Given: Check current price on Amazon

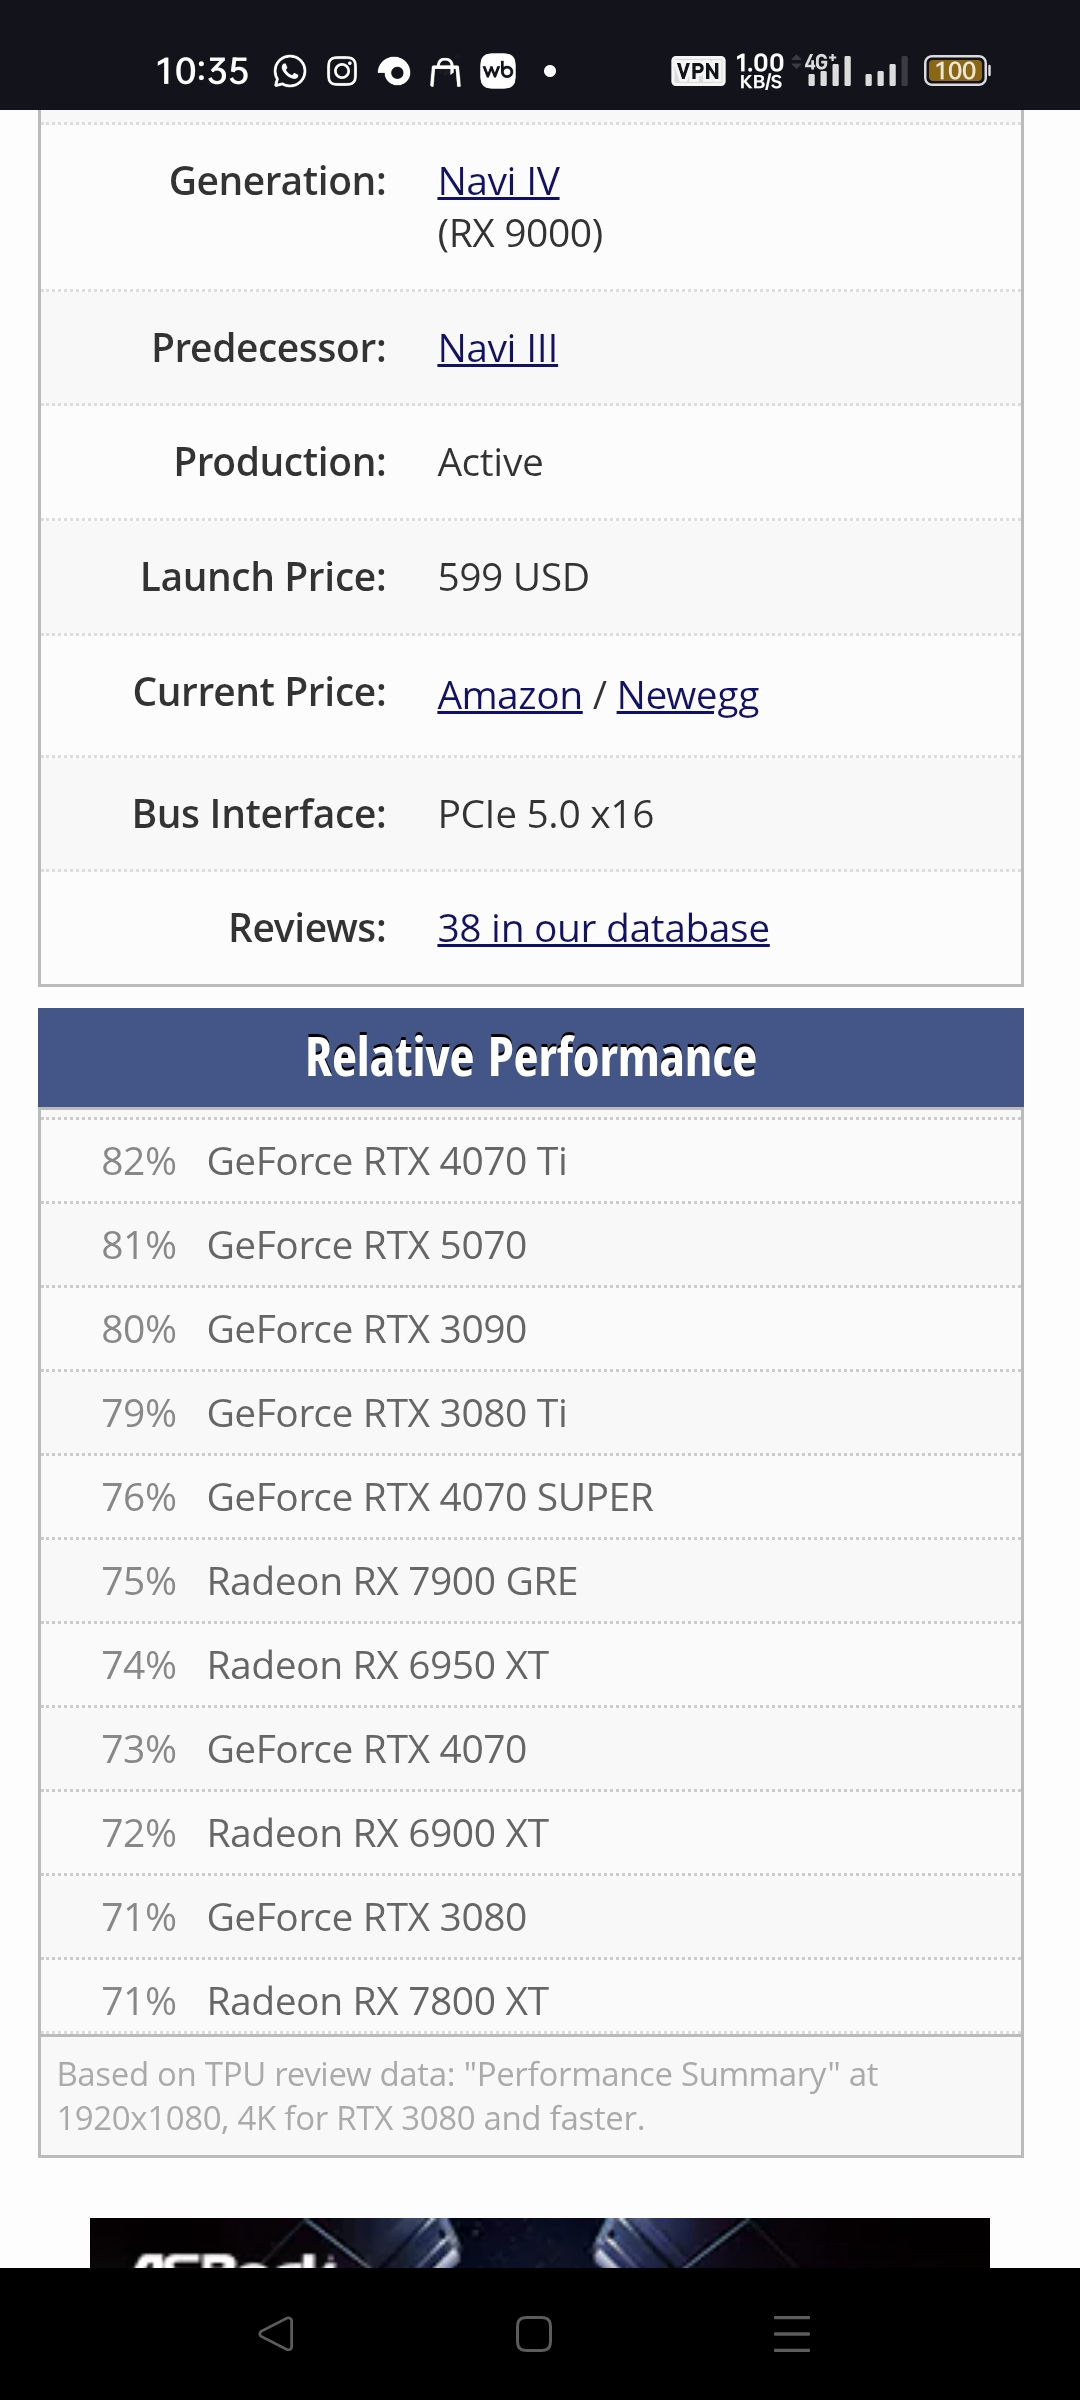Looking at the screenshot, I should [509, 695].
